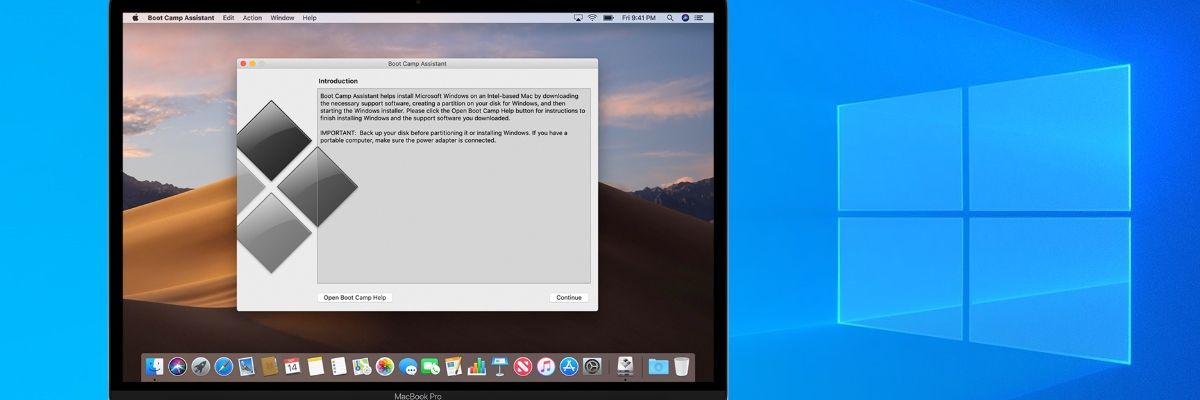Open the Trash in the Dock
This screenshot has height=400, width=1200.
click(681, 367)
